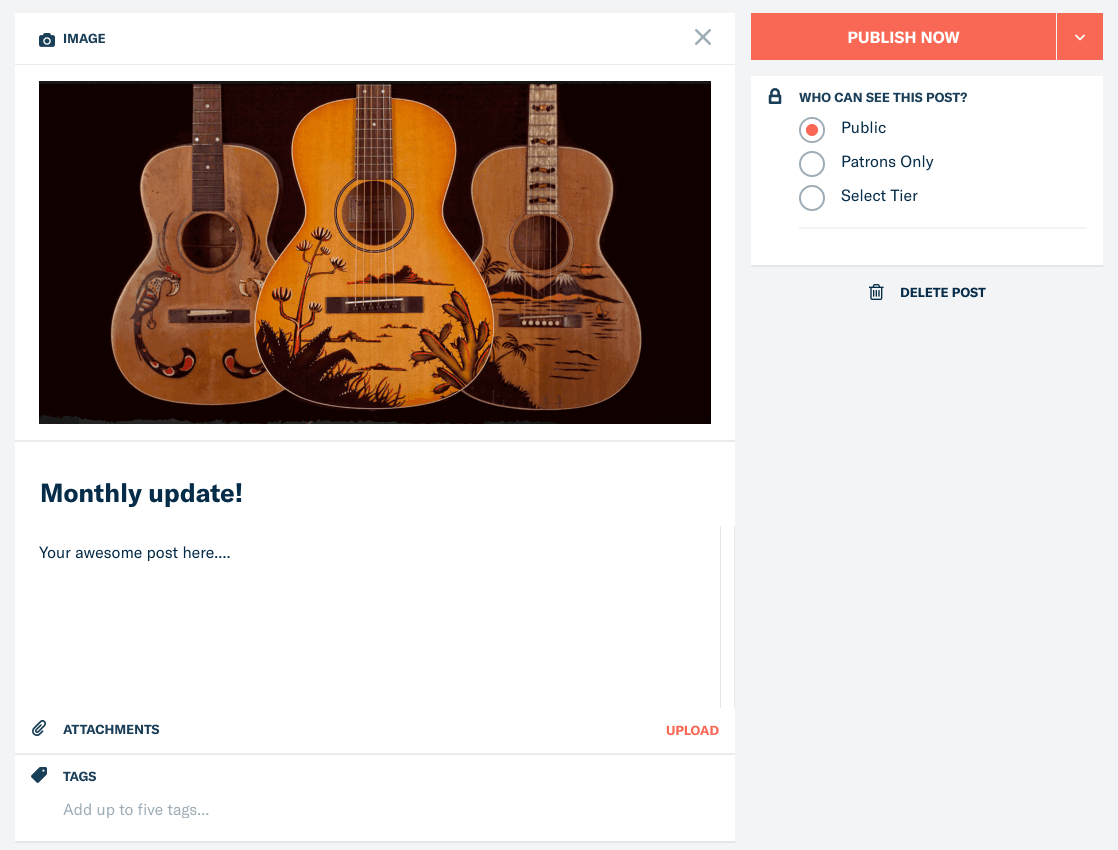This screenshot has width=1118, height=850.
Task: Click the paperclip Attachments icon
Action: pyautogui.click(x=39, y=728)
